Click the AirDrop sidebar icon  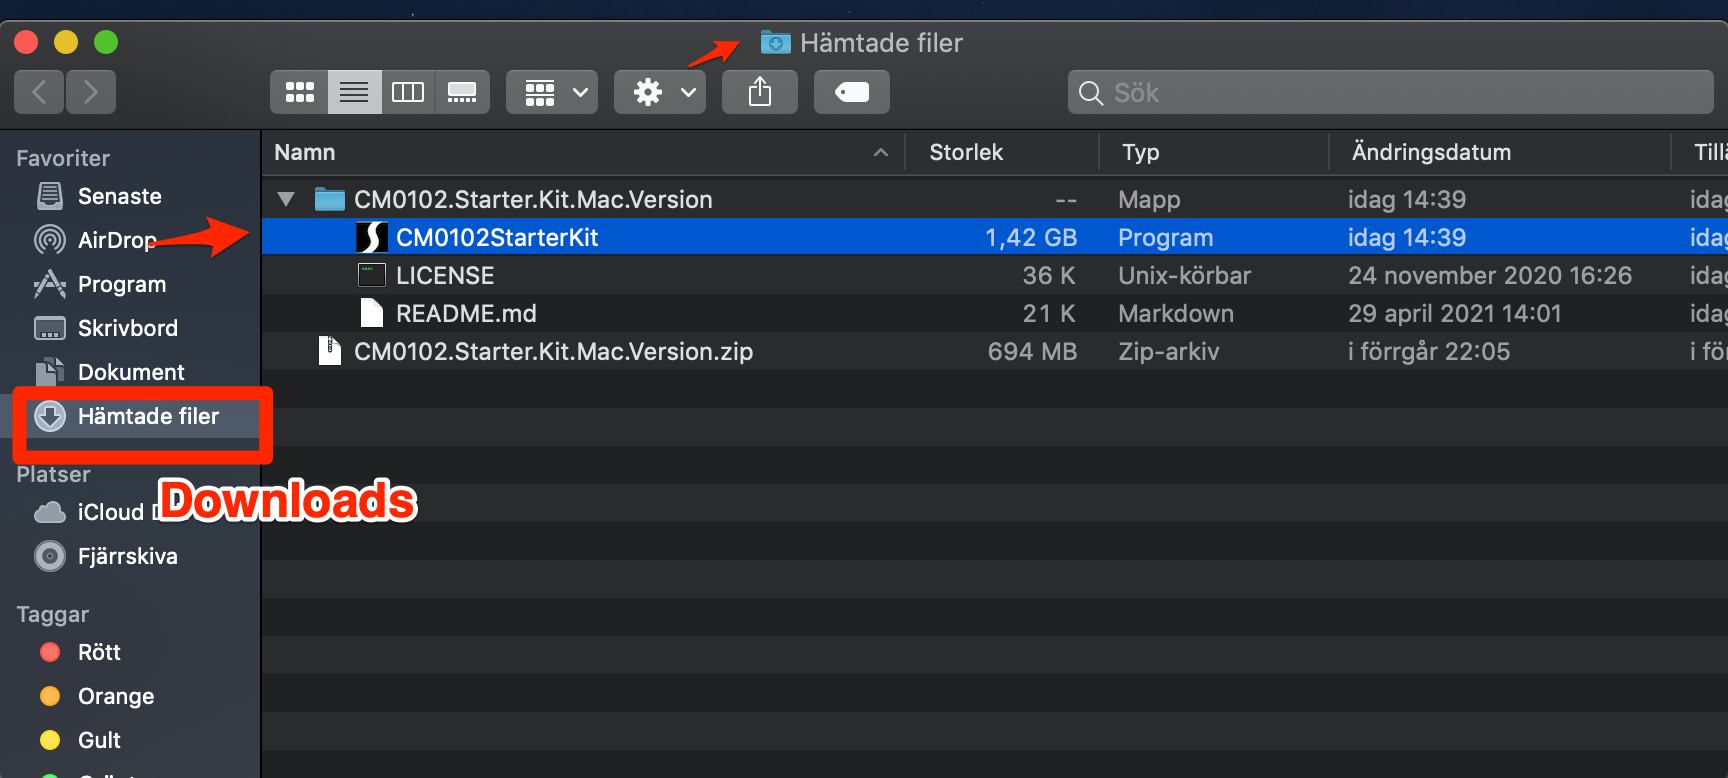pos(49,240)
